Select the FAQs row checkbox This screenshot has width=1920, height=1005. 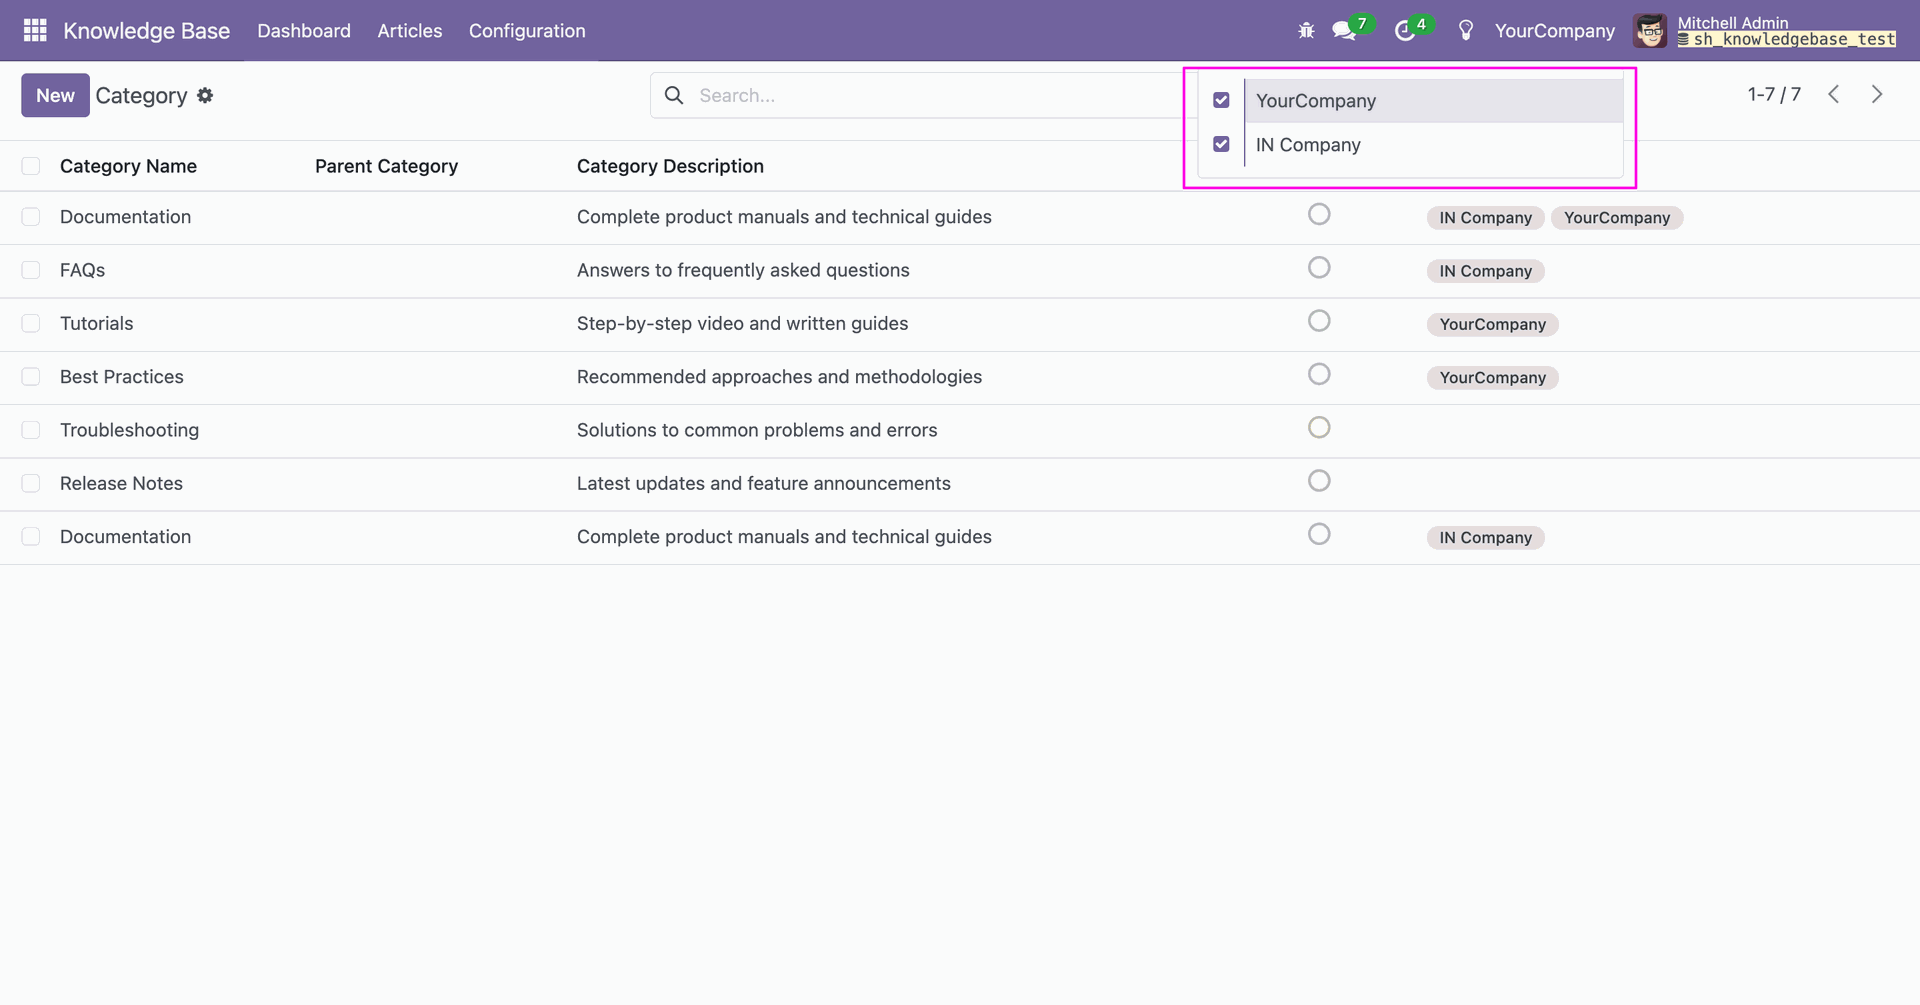[x=31, y=270]
